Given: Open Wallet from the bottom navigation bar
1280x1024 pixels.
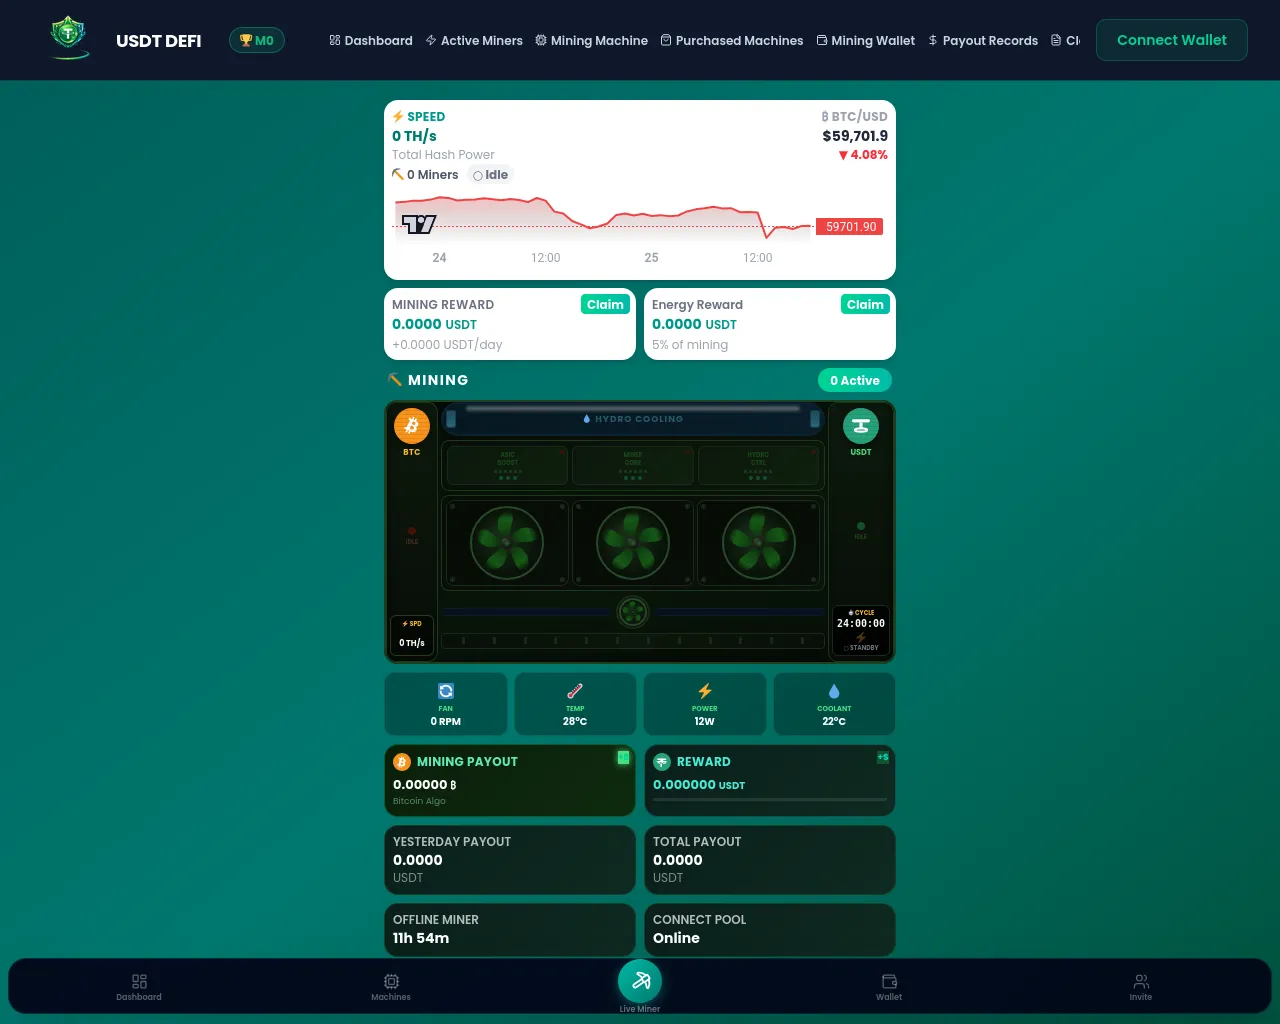Looking at the screenshot, I should click(889, 987).
